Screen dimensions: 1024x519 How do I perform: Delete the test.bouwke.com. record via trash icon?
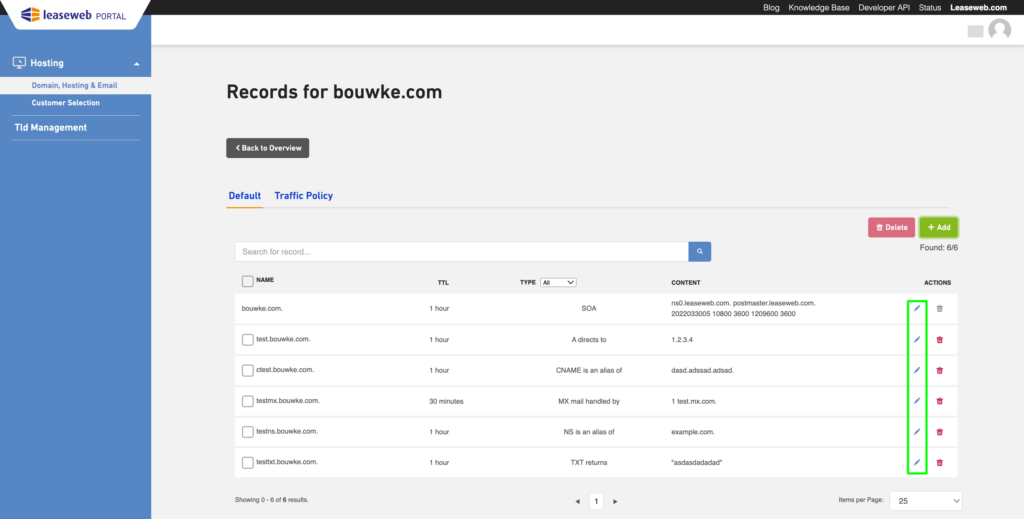[x=940, y=339]
